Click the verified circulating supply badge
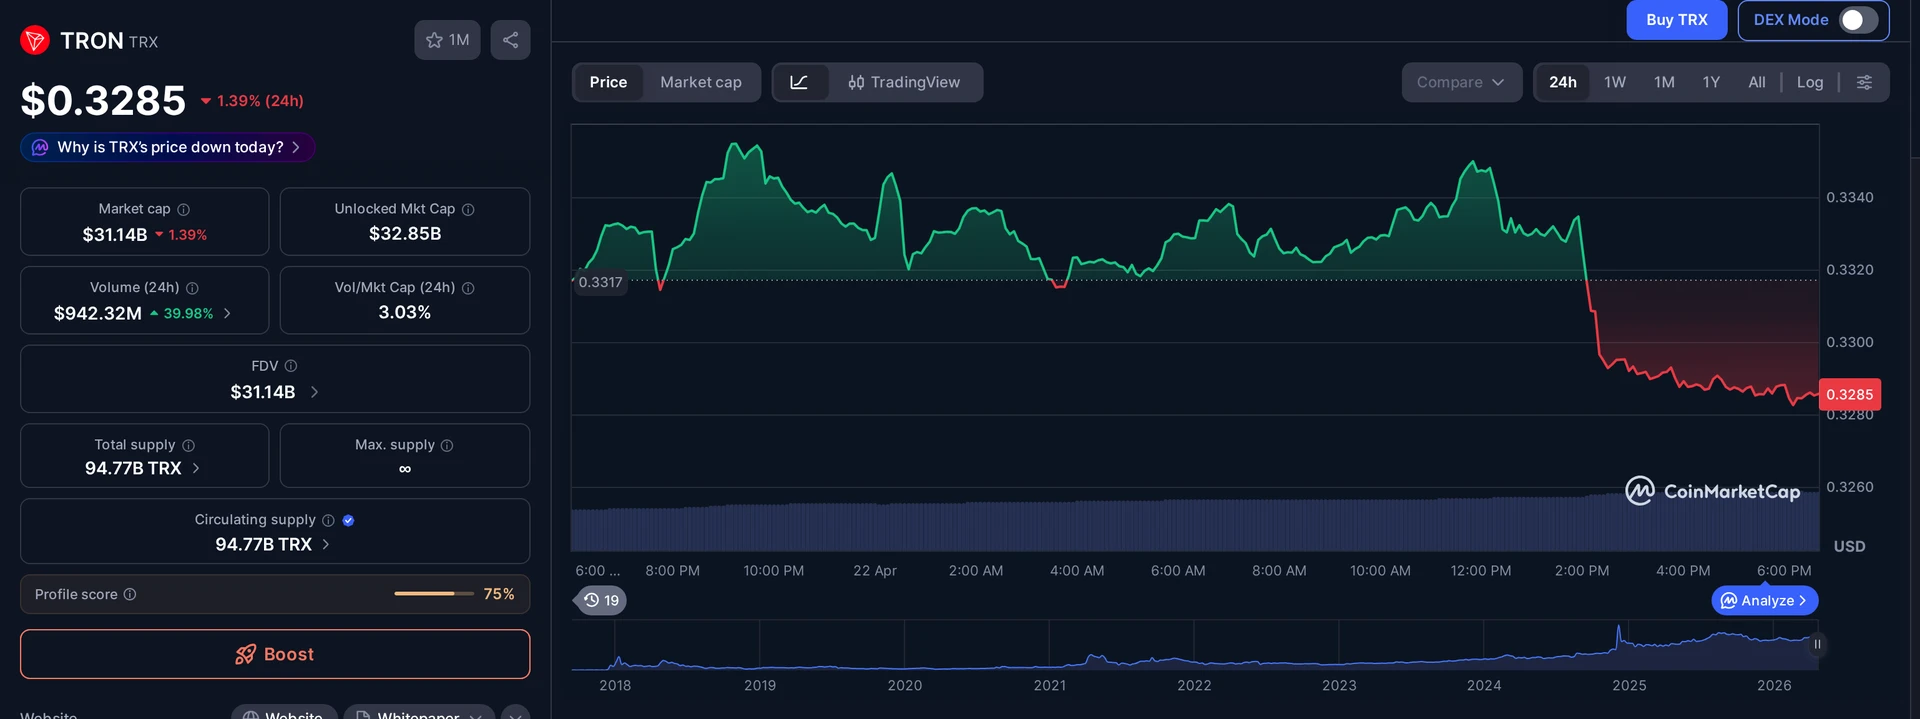The image size is (1920, 719). (x=348, y=520)
